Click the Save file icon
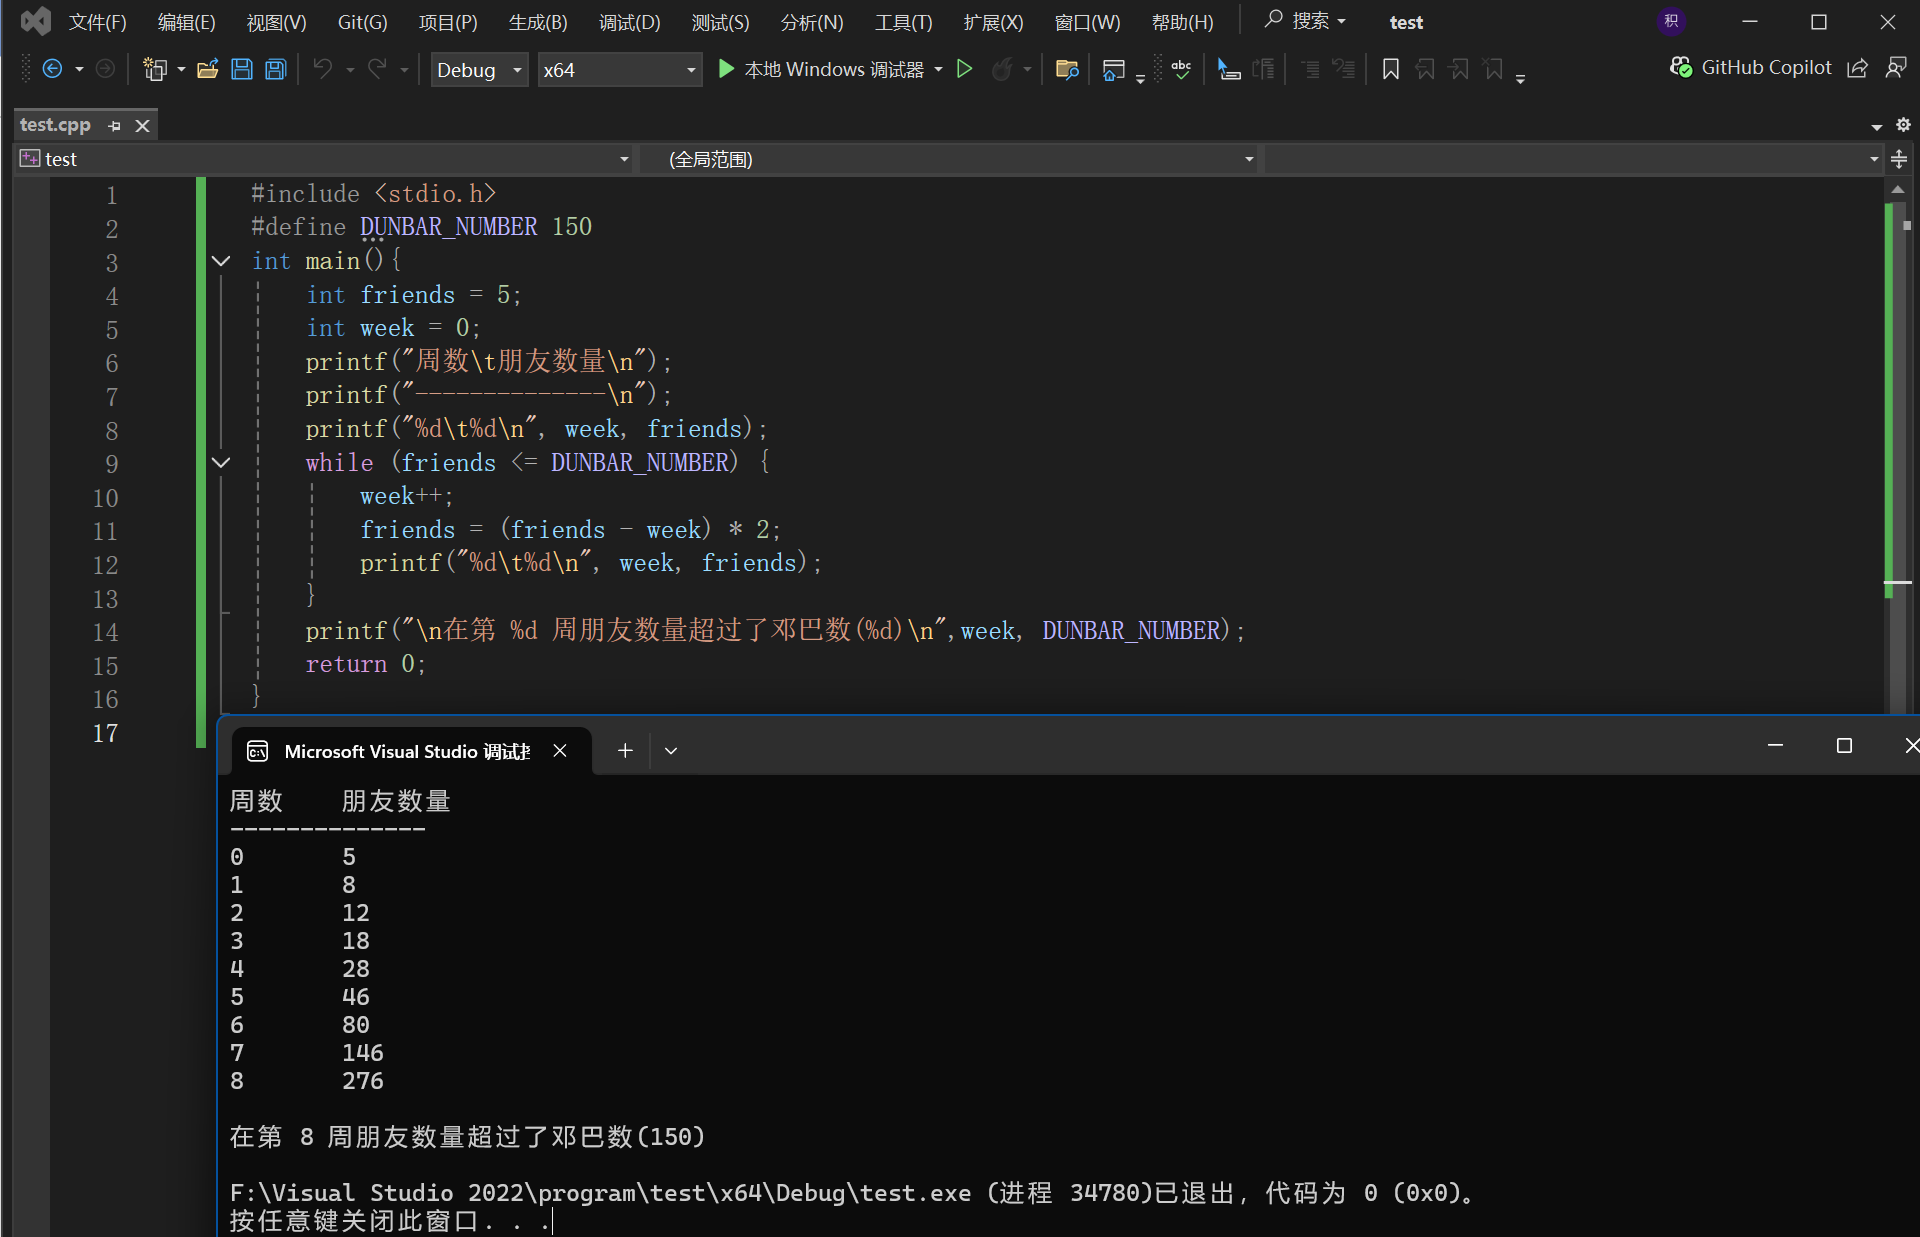Screen dimensions: 1920x1237 tap(241, 69)
